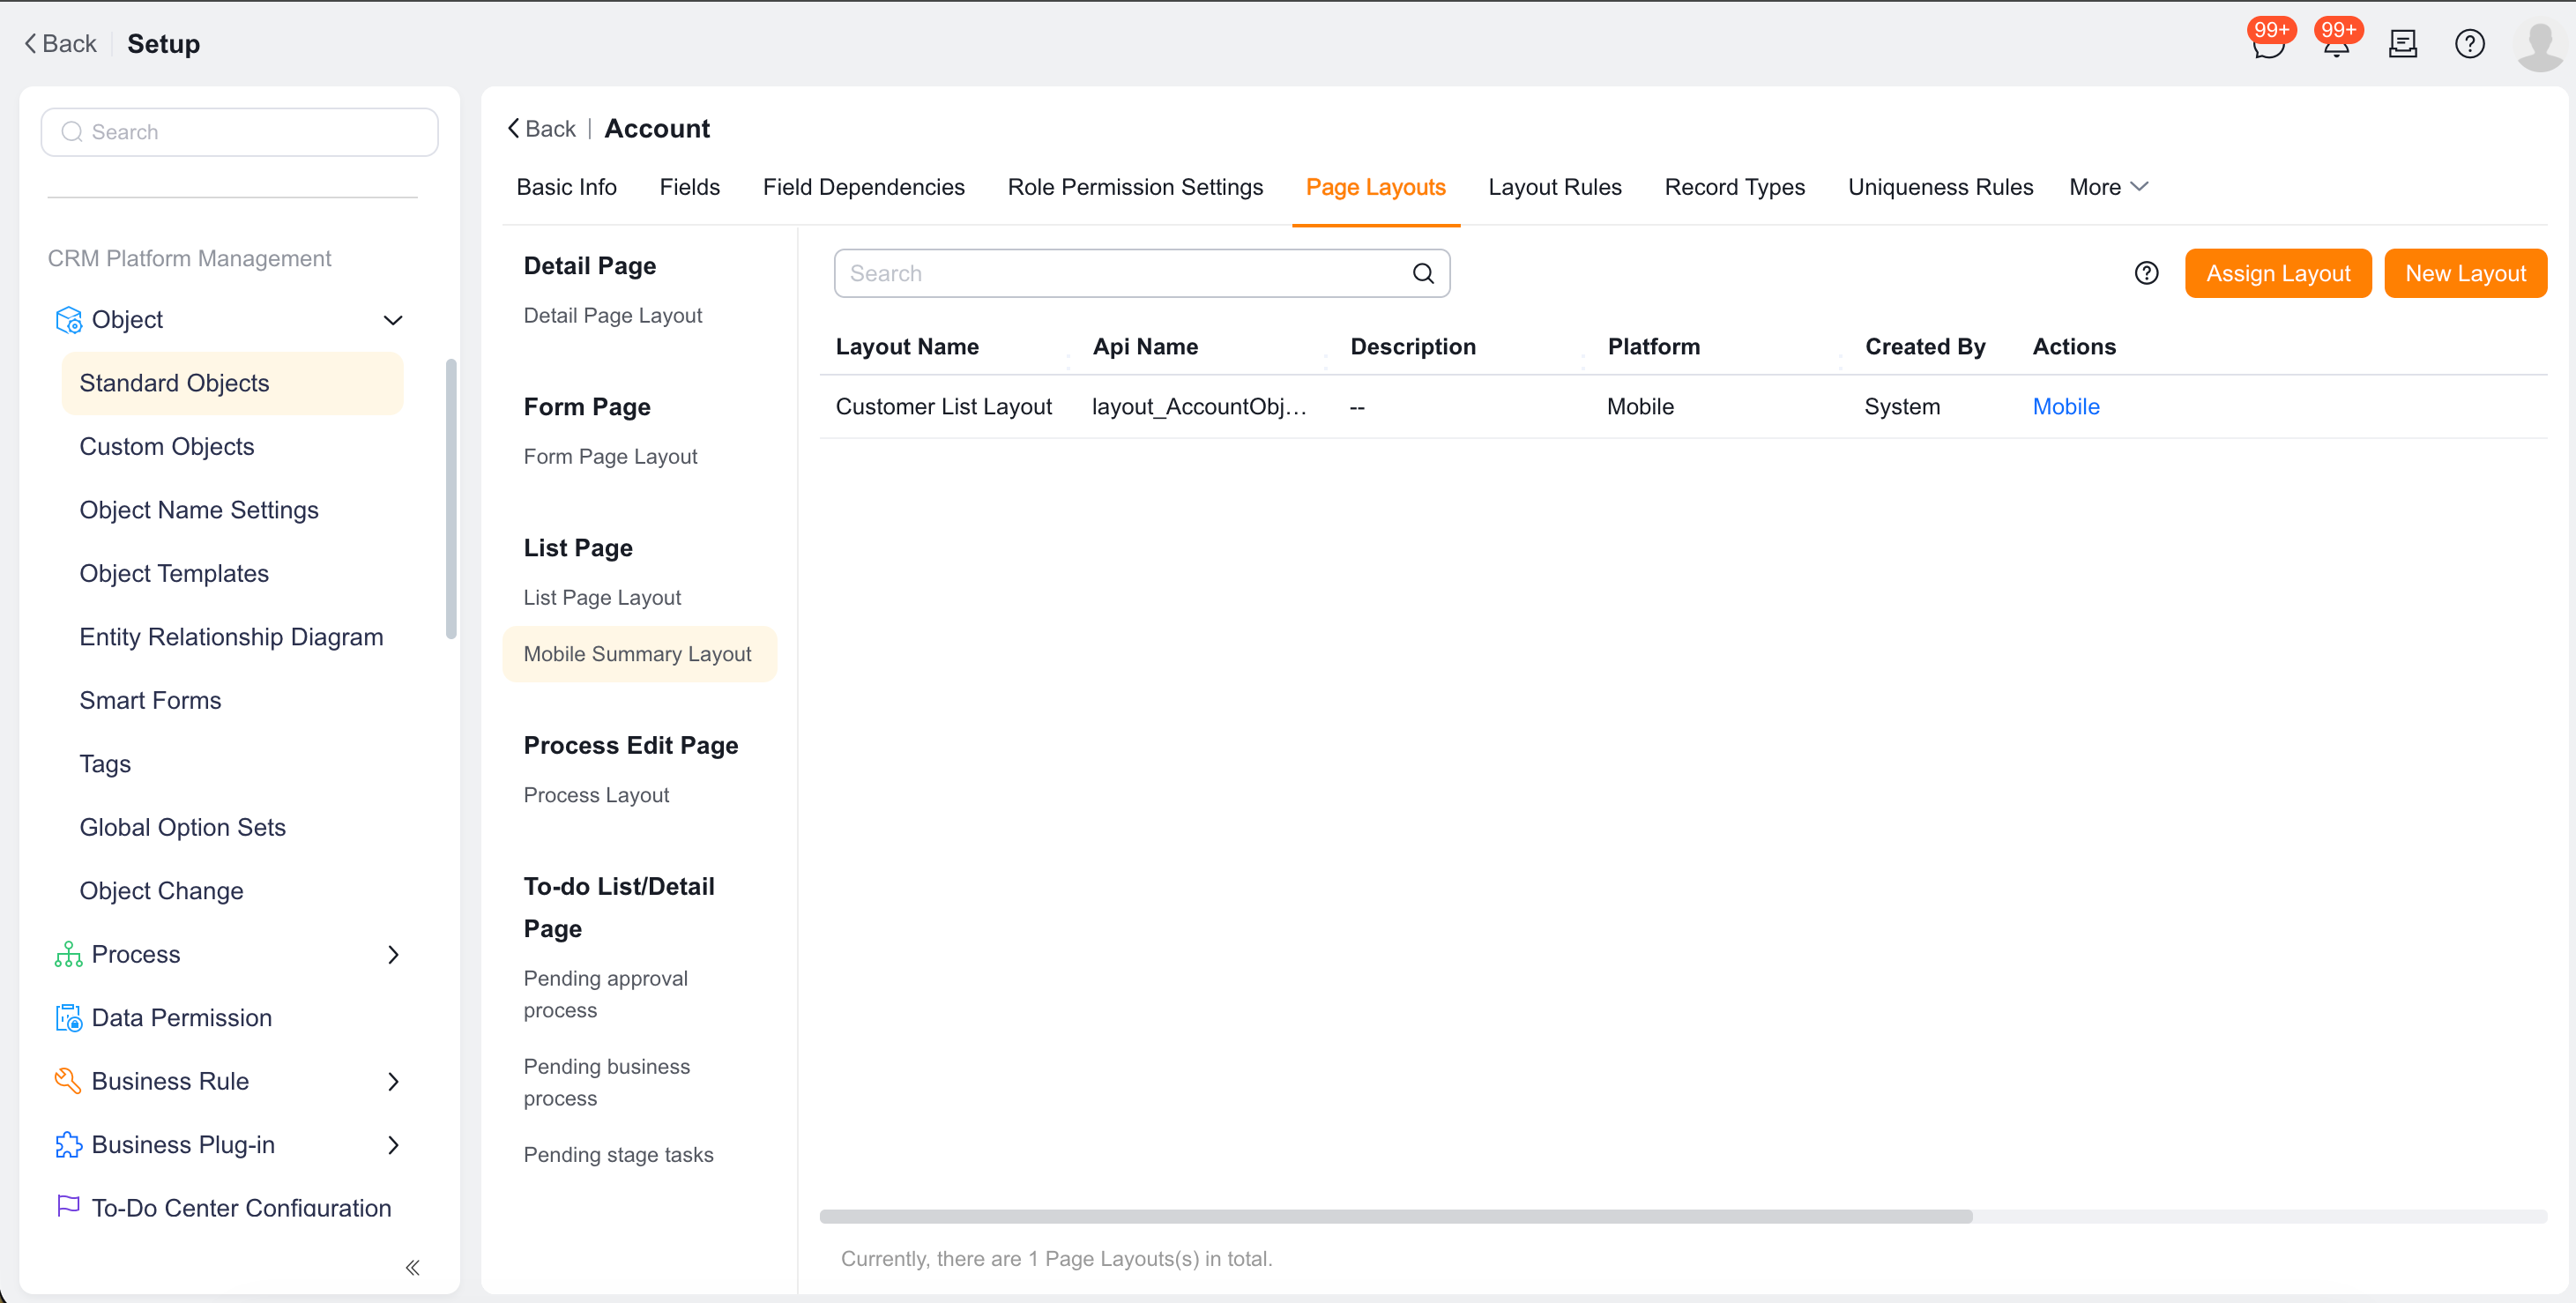Open the chat messages icon with 99+ badge

2268,44
